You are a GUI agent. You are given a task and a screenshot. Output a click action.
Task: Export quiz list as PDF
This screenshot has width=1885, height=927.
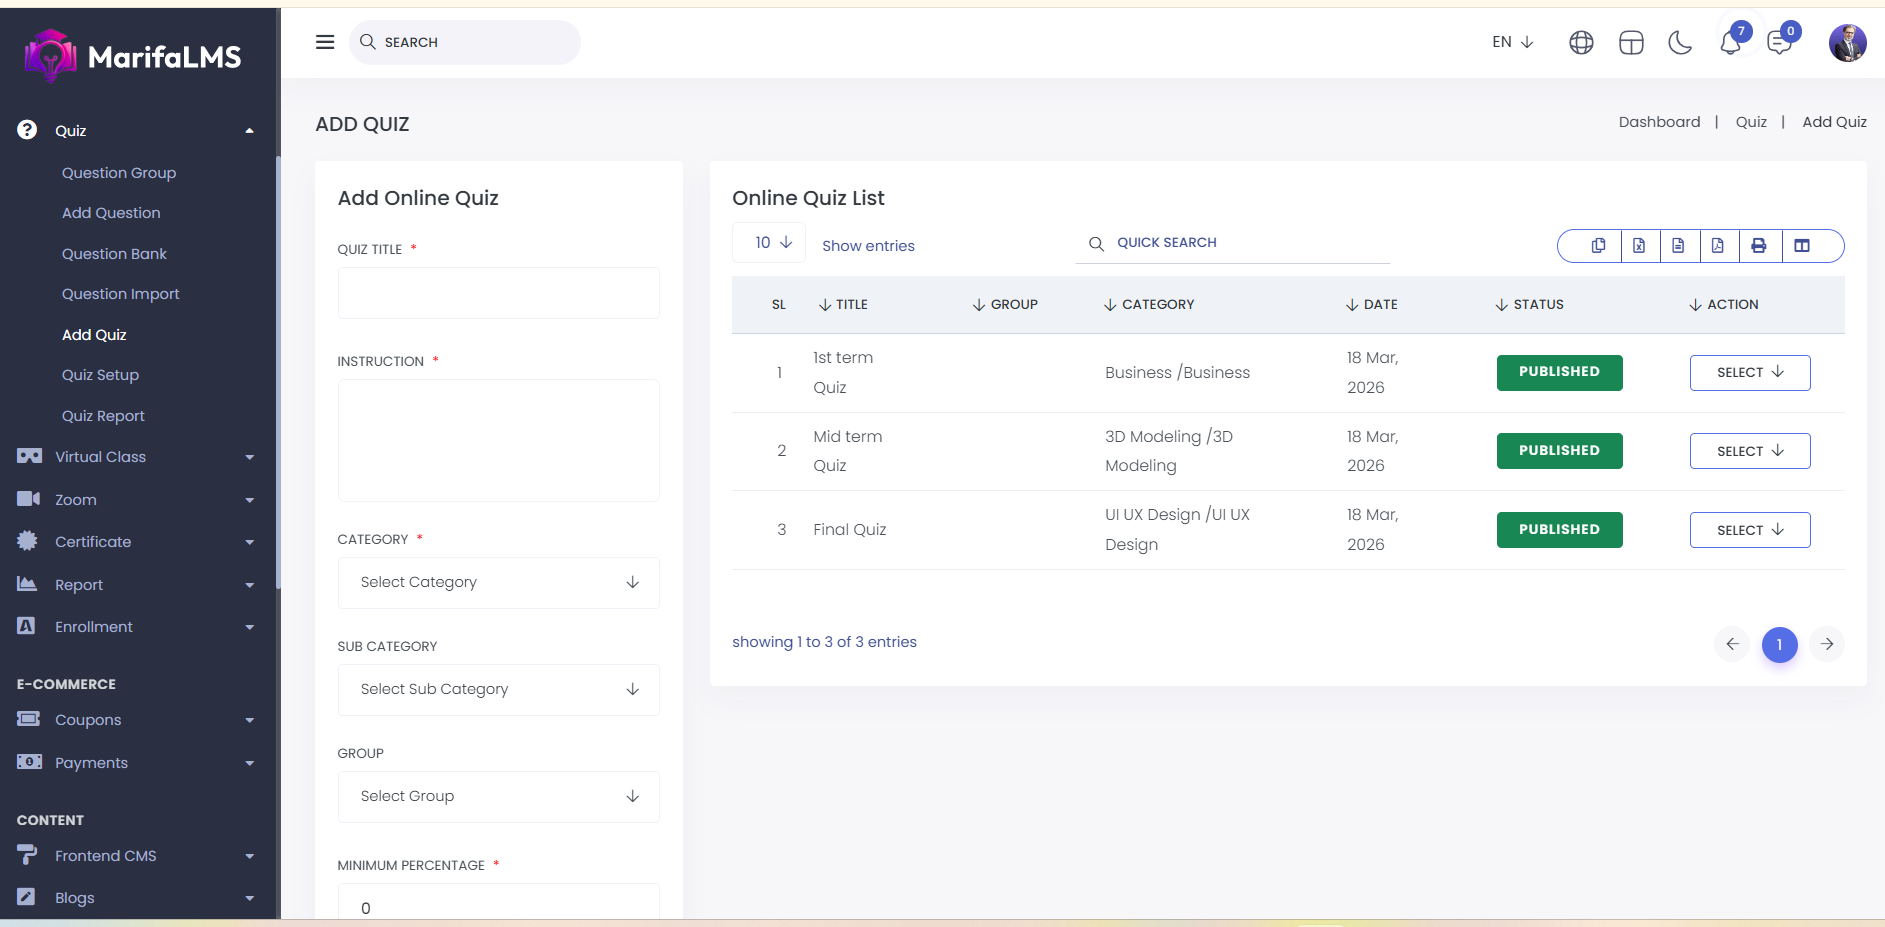(1718, 246)
